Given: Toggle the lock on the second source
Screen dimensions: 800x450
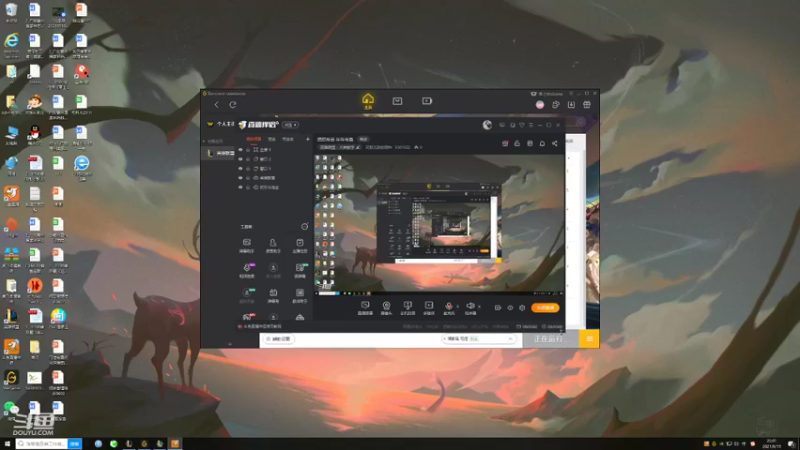Looking at the screenshot, I should pyautogui.click(x=248, y=159).
